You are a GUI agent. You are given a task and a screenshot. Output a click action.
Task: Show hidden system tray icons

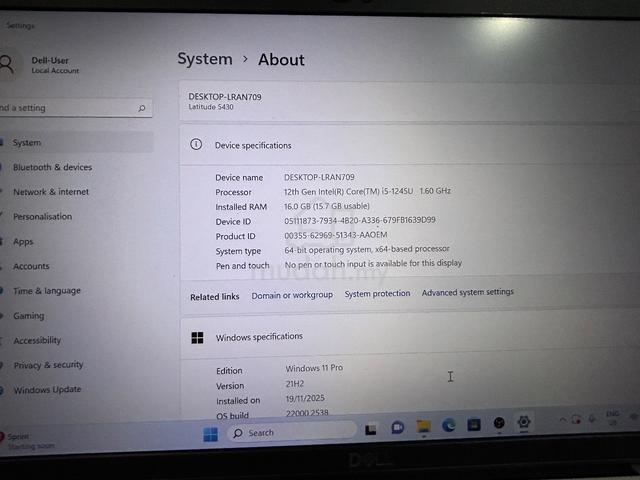[563, 420]
